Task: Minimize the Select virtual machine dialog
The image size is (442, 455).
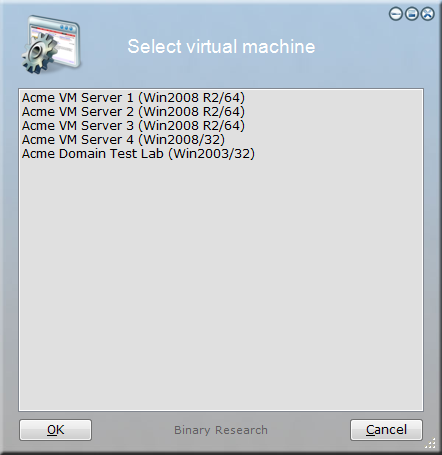Action: (x=396, y=14)
